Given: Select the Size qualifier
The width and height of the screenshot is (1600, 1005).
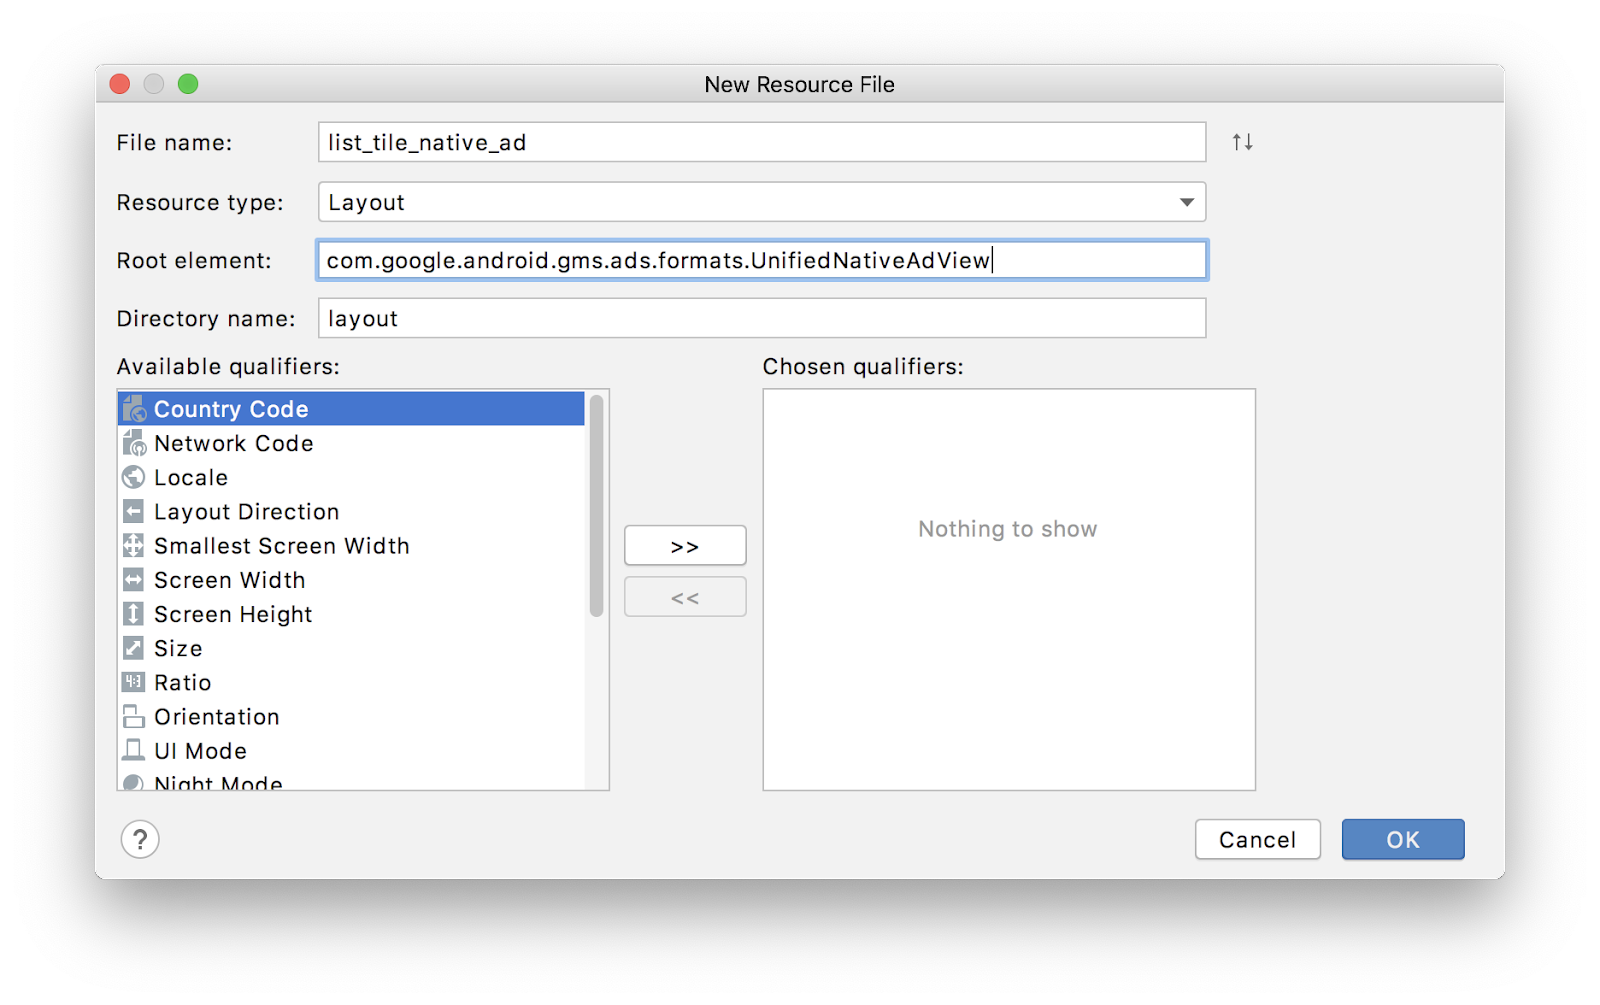Looking at the screenshot, I should [178, 649].
